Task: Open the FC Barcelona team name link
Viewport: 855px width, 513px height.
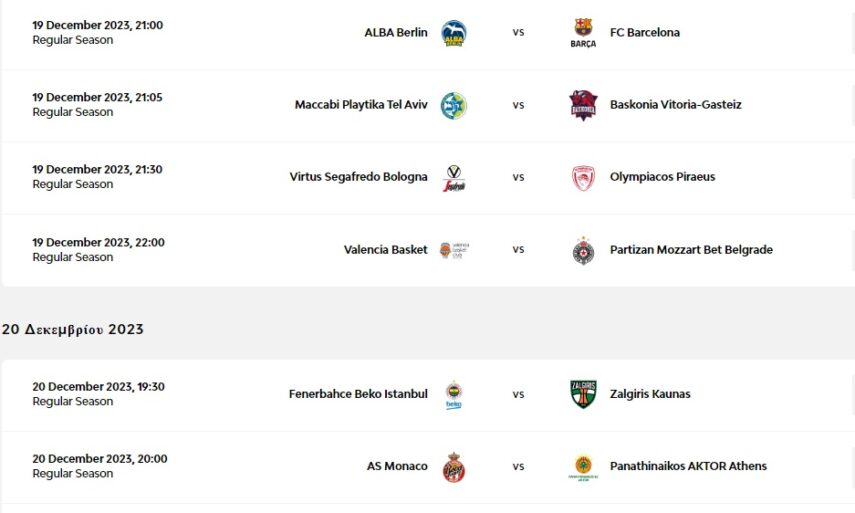Action: point(645,33)
